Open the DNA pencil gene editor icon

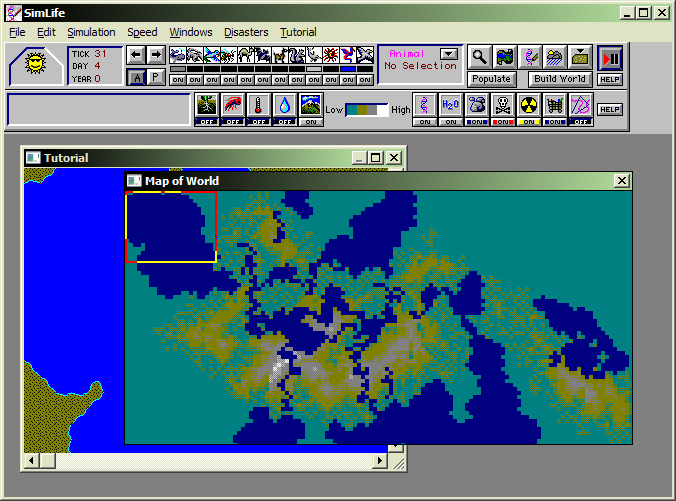(x=530, y=57)
